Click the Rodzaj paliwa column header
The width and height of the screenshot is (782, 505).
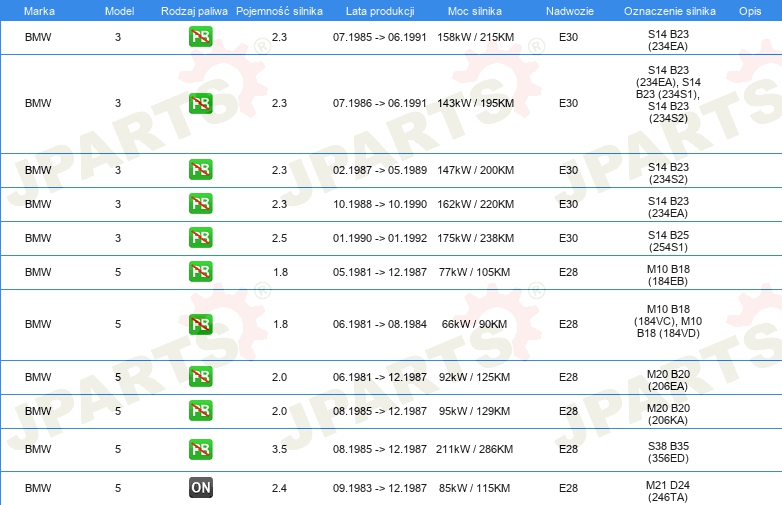click(194, 11)
